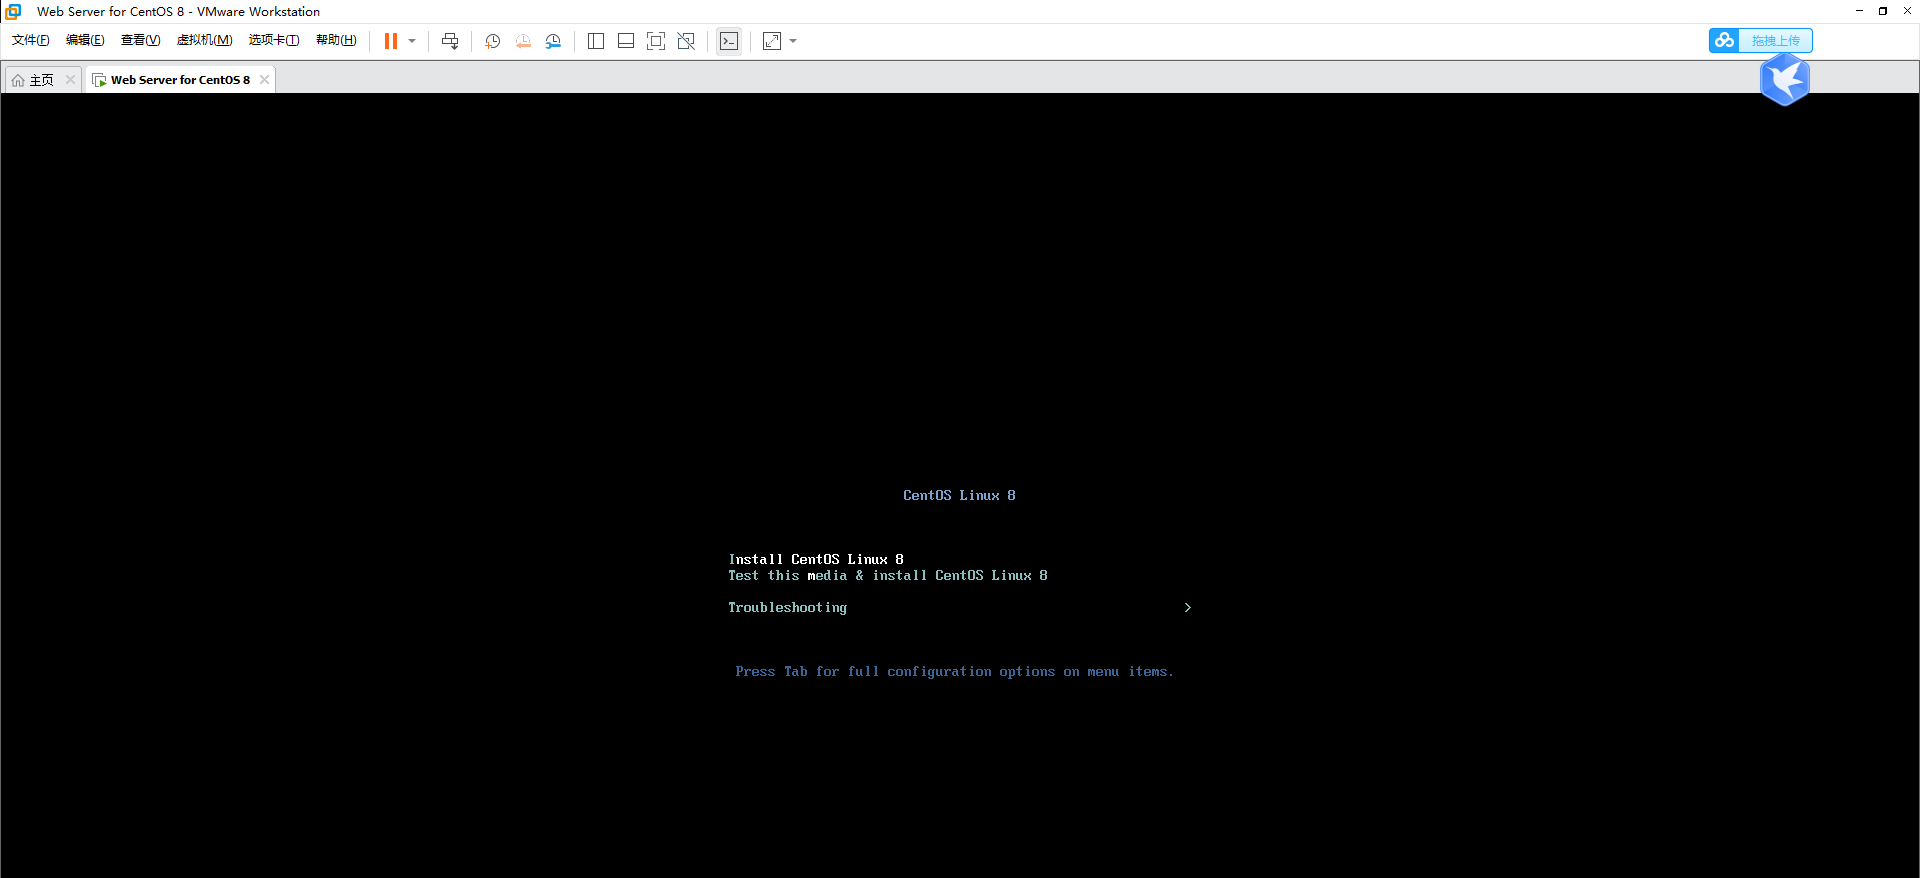Expand the power options dropdown arrow

point(412,41)
